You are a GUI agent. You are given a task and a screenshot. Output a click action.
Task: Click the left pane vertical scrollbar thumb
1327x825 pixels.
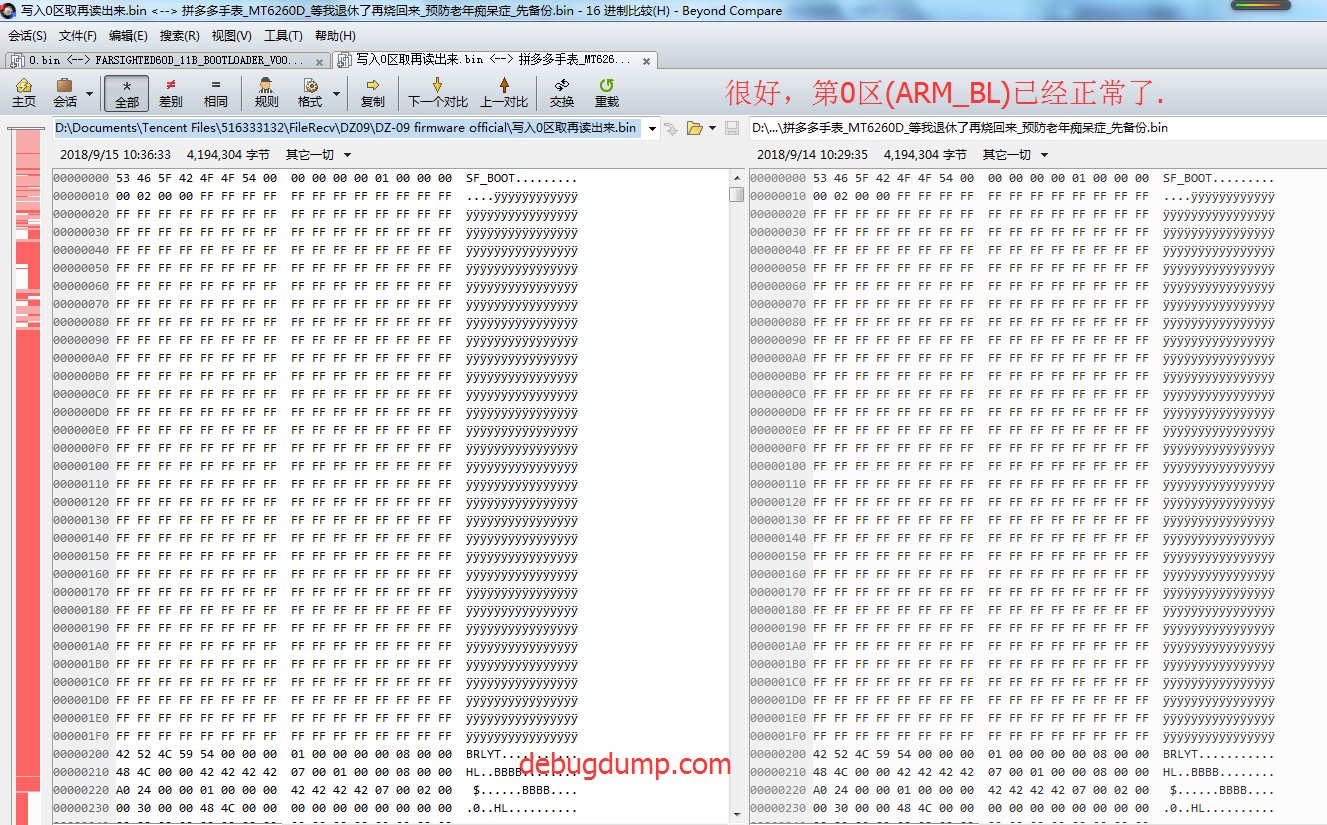click(736, 194)
